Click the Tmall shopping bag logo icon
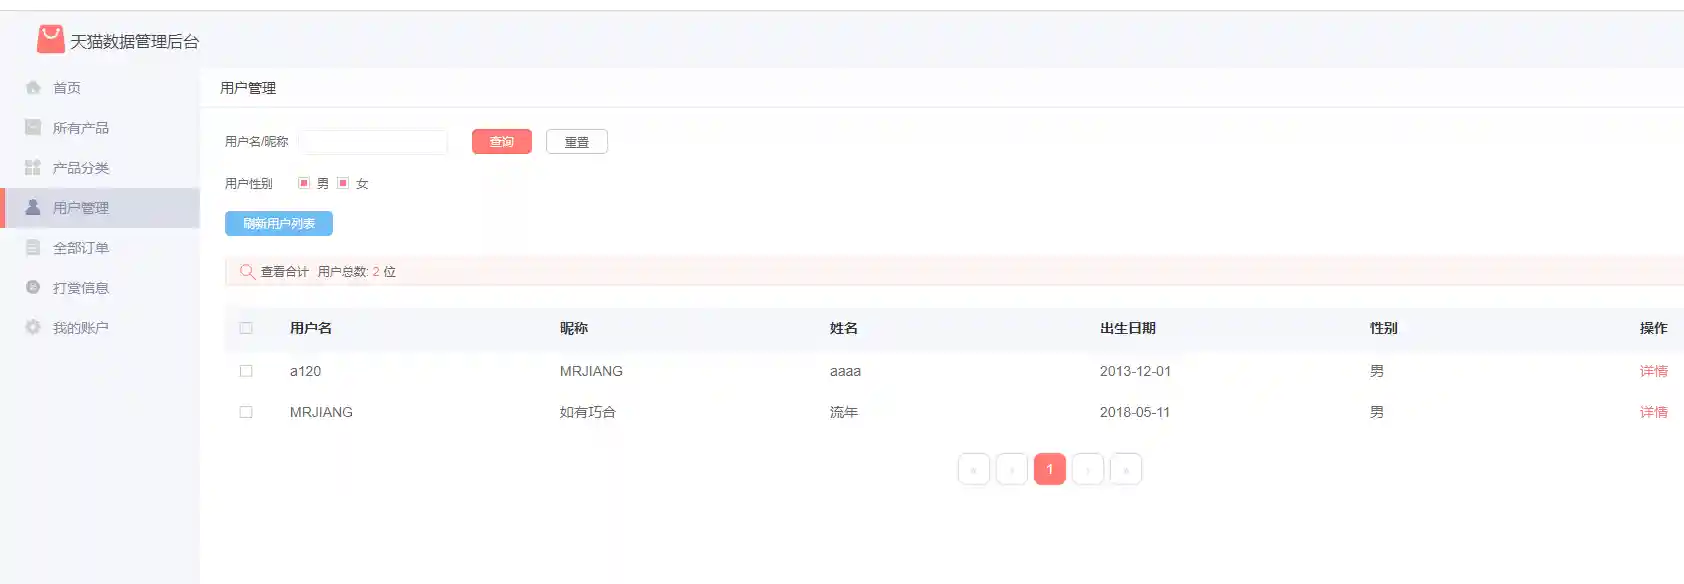 click(x=50, y=39)
